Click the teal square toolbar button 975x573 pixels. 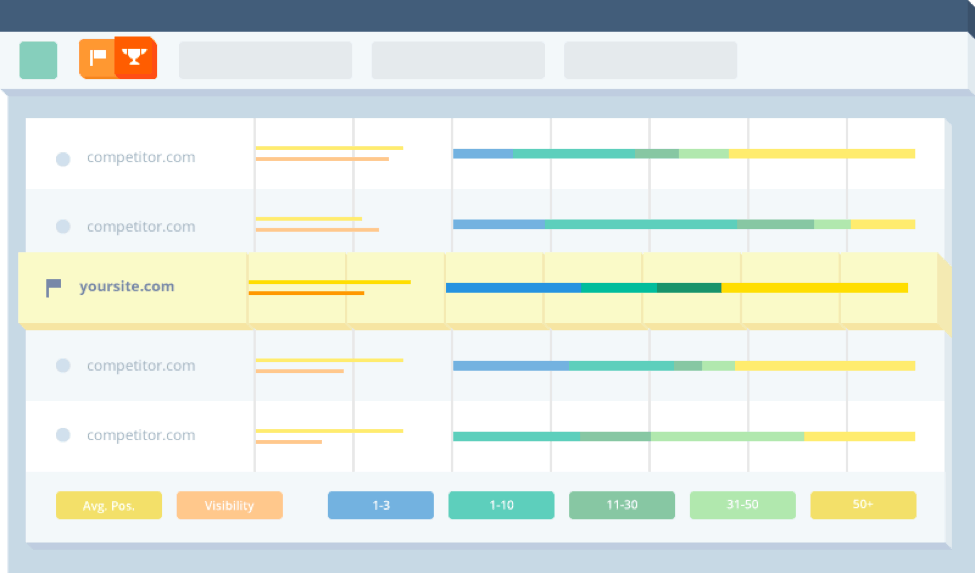pyautogui.click(x=39, y=60)
